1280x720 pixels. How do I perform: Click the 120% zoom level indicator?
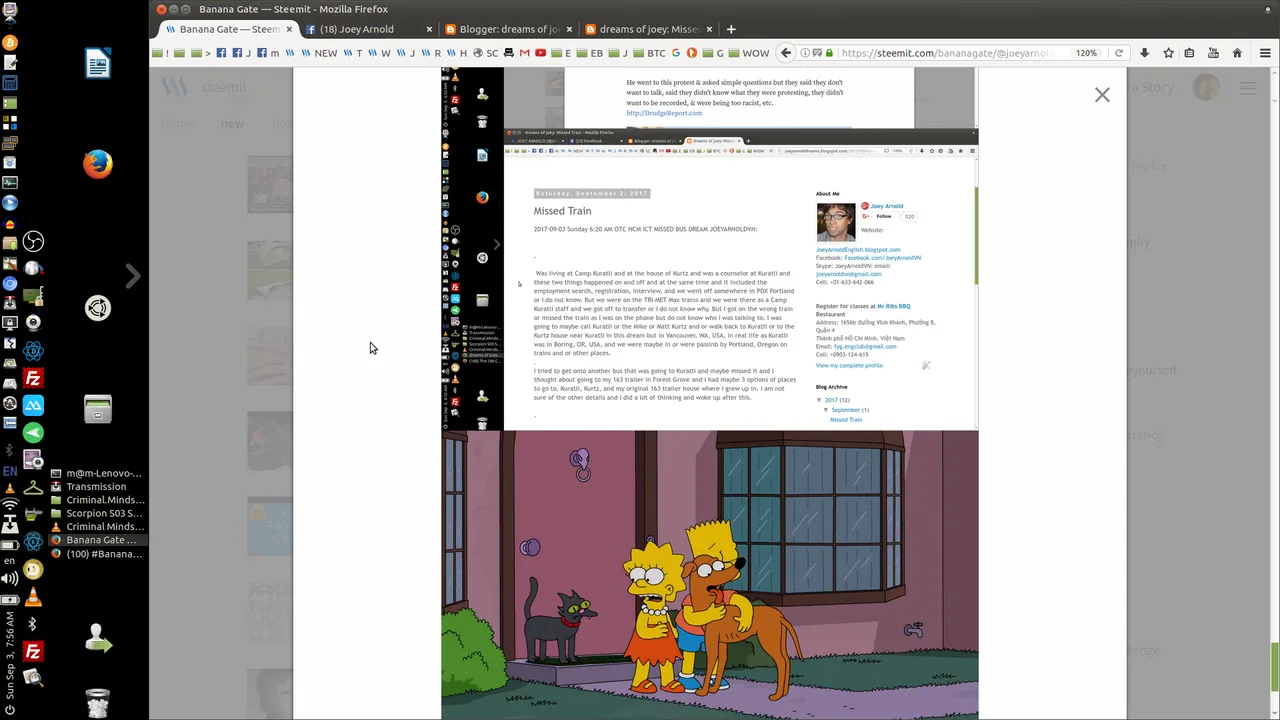1086,53
